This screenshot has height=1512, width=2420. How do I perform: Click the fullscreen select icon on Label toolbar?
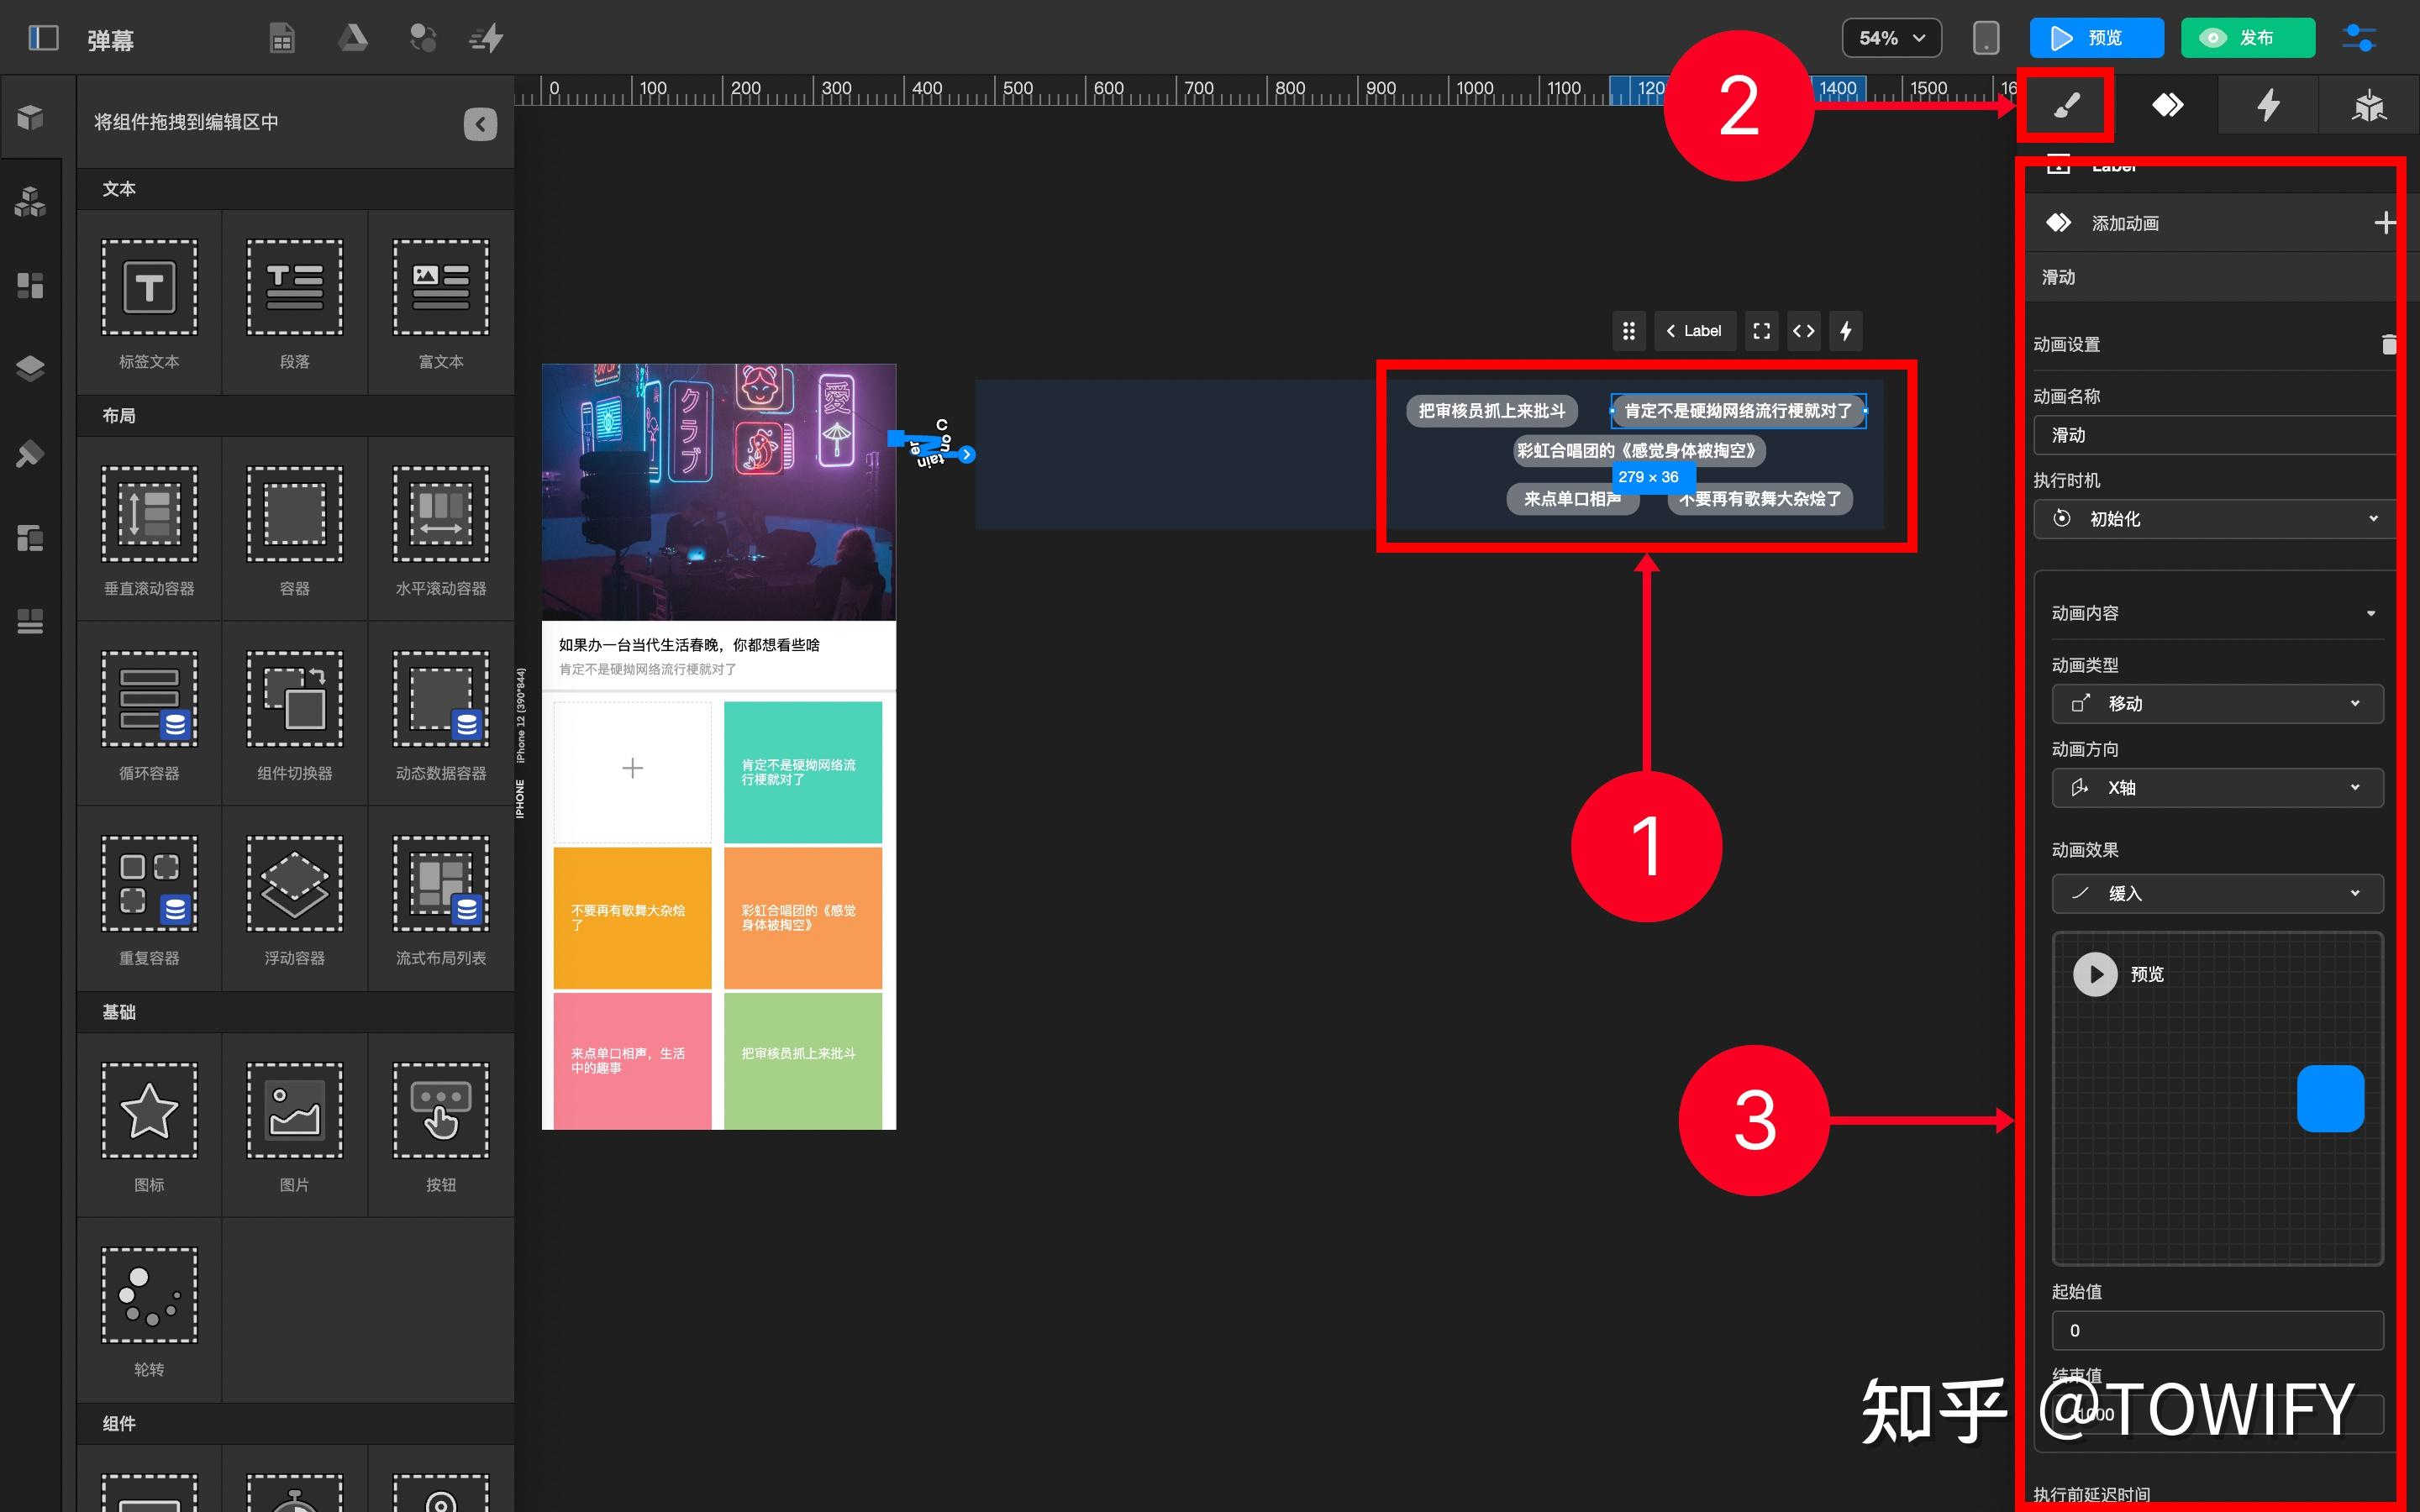coord(1762,331)
